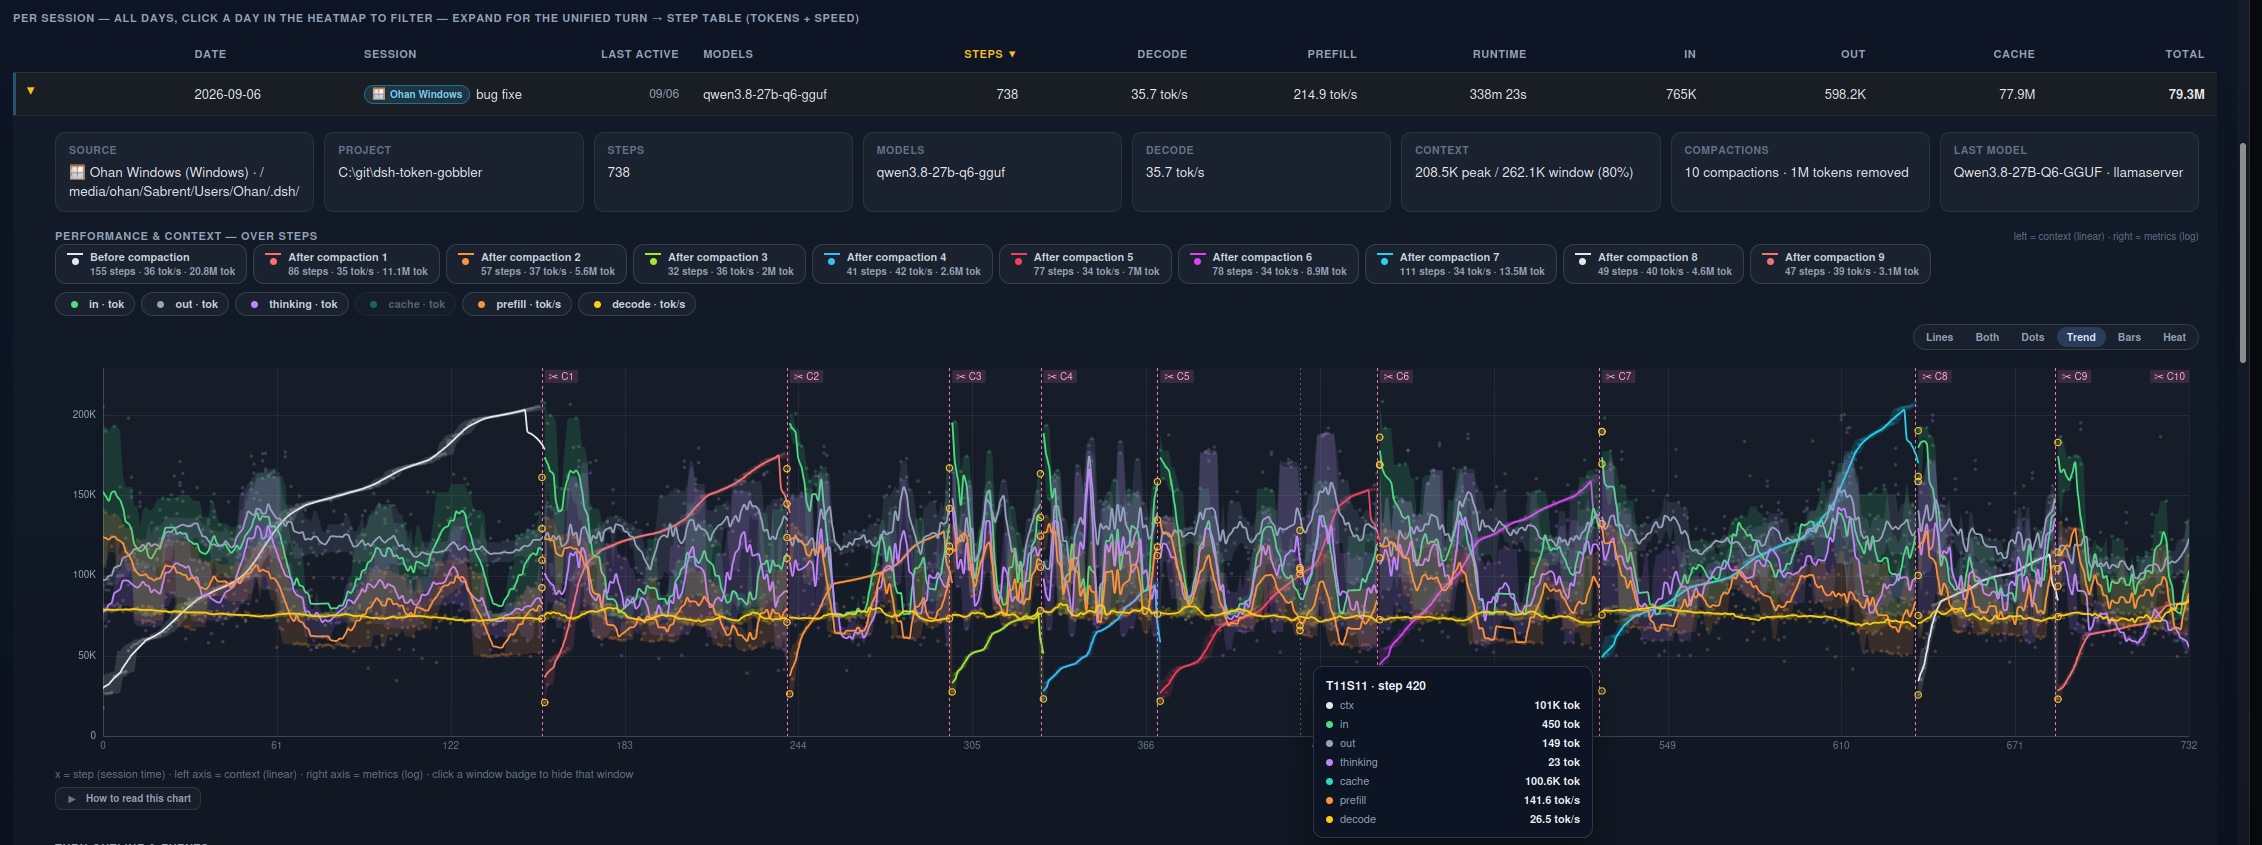The image size is (2262, 845).
Task: Click 'Qwen3.8-27B-Q6-GGUF · llamaserver' last model text
Action: point(2068,172)
